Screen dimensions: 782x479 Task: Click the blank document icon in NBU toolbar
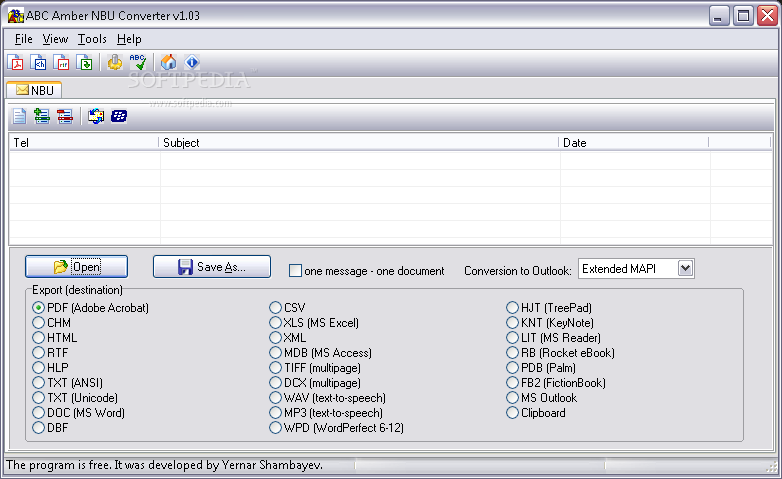19,116
